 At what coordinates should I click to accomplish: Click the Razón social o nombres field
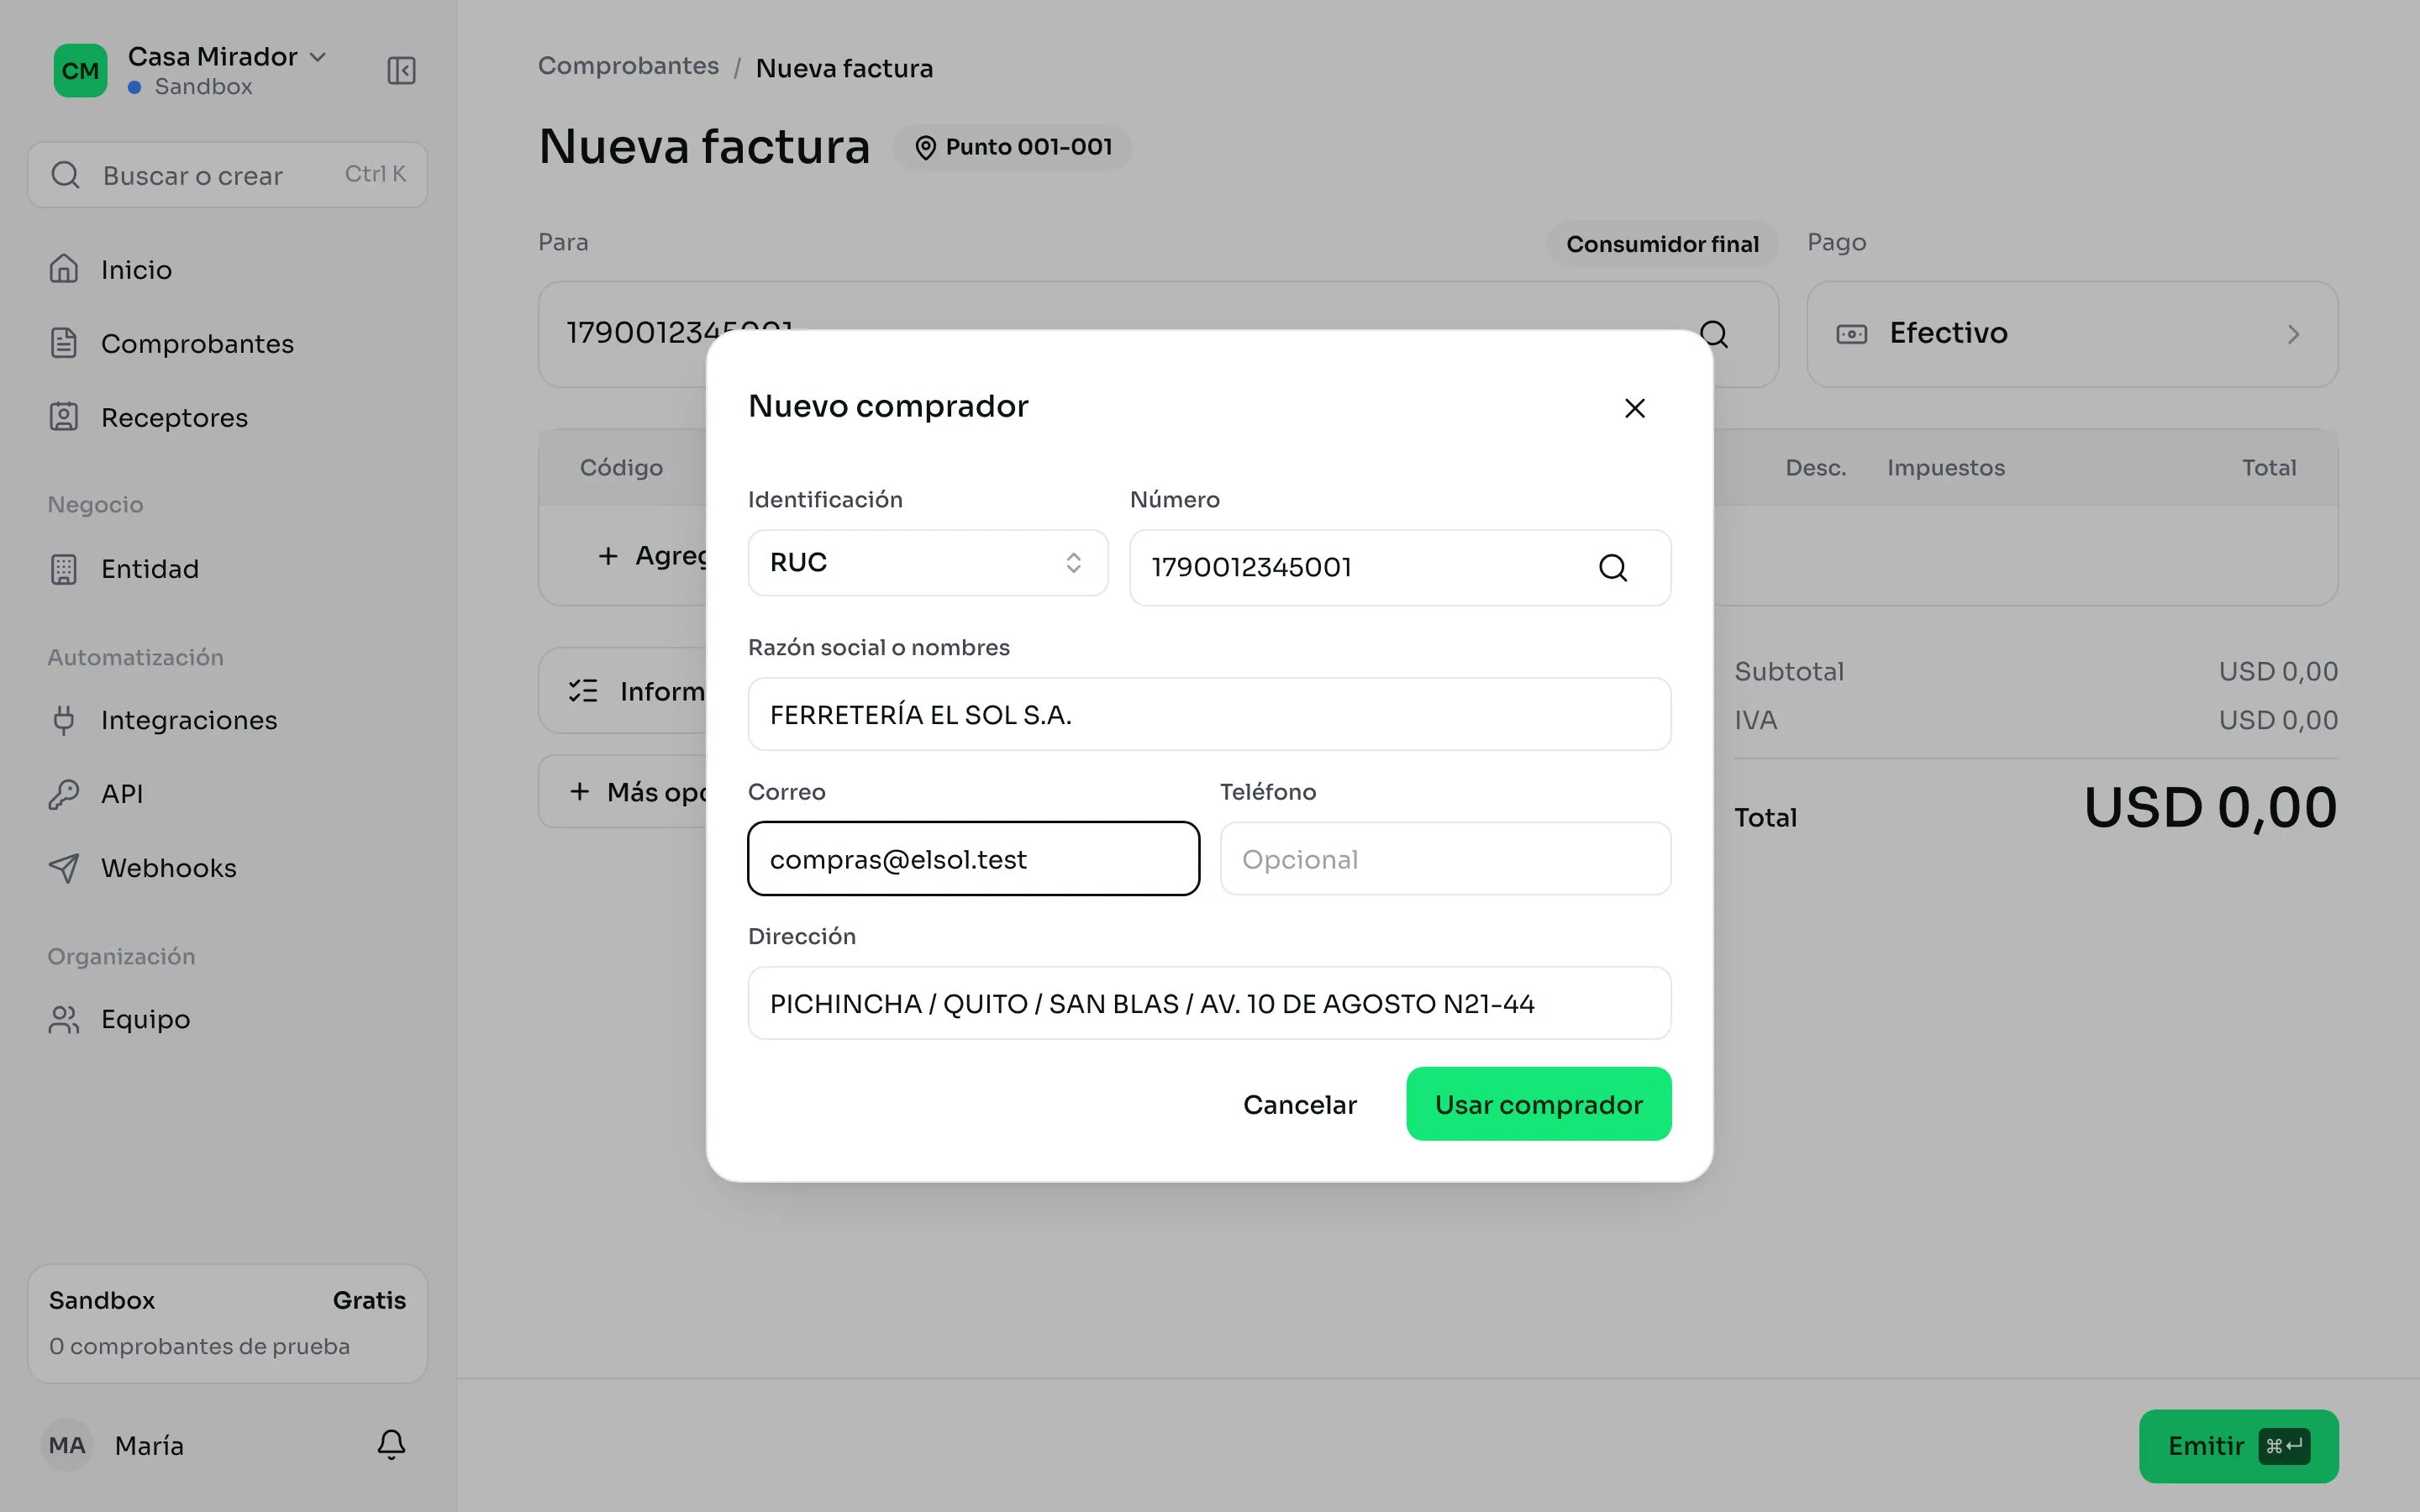(x=1209, y=714)
